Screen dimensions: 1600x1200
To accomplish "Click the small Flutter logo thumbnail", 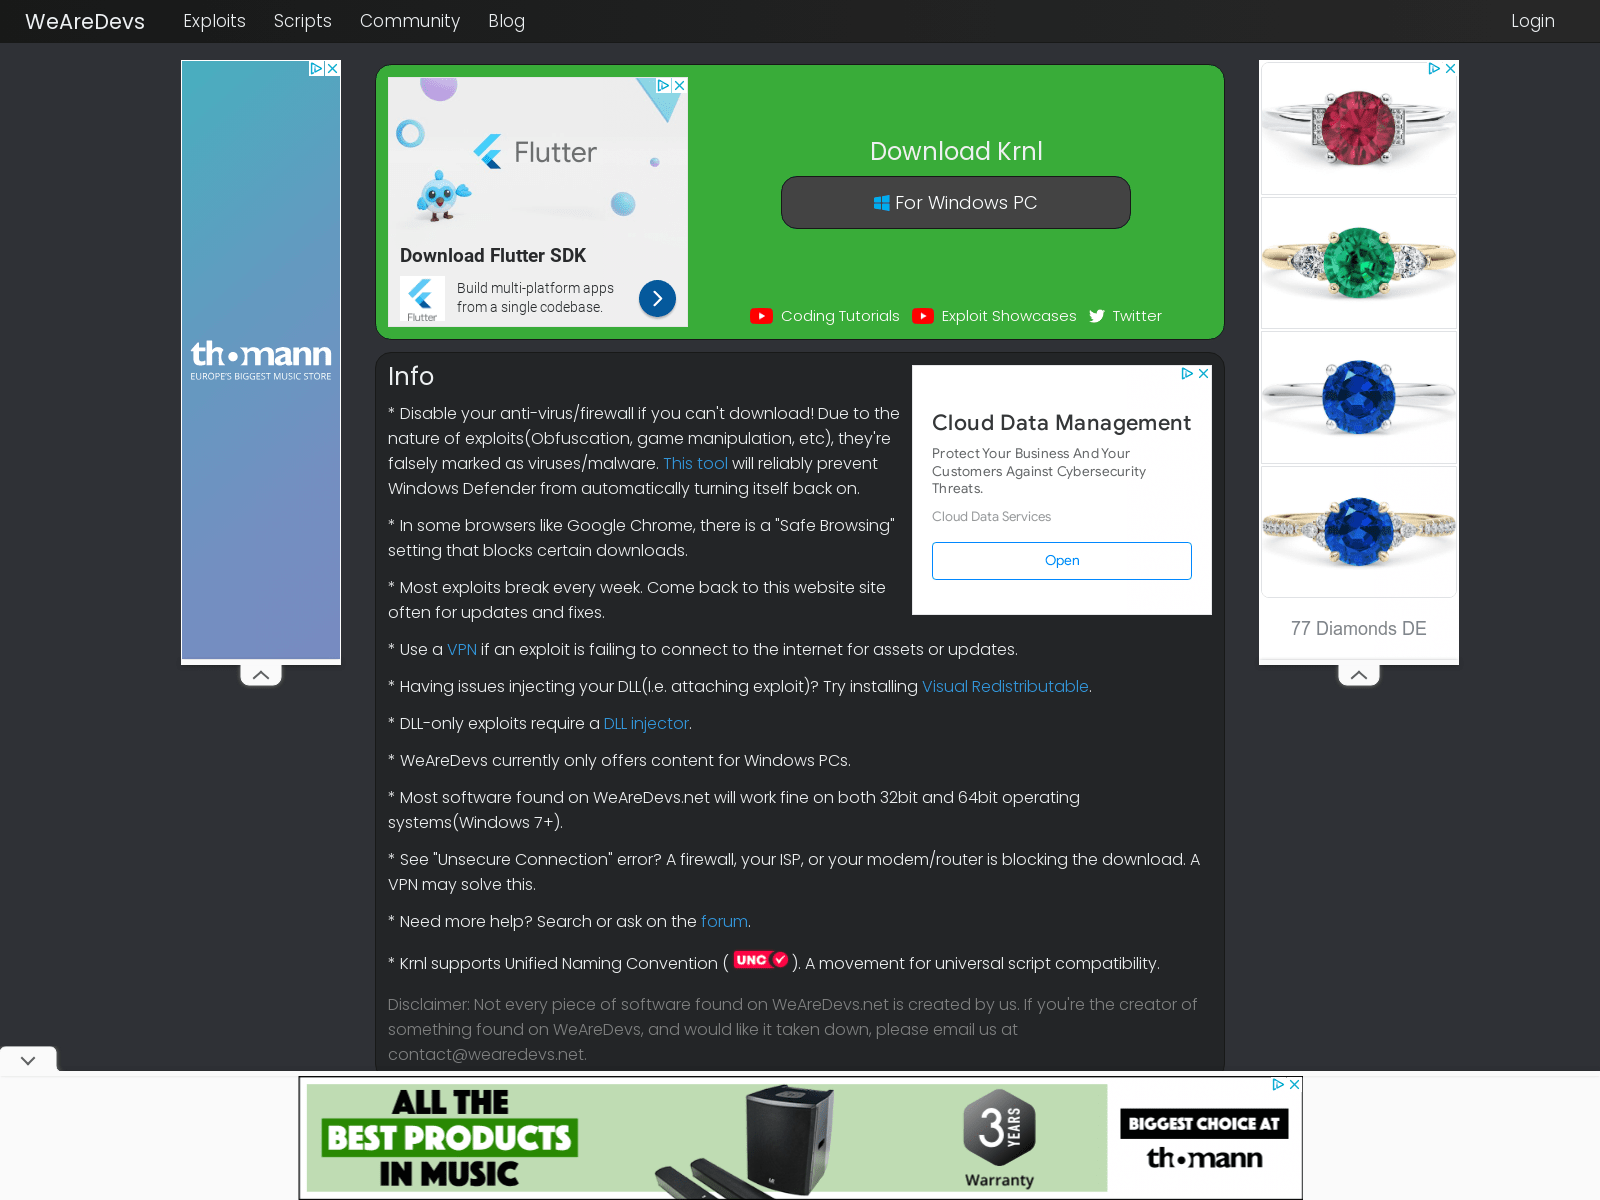I will pyautogui.click(x=422, y=299).
